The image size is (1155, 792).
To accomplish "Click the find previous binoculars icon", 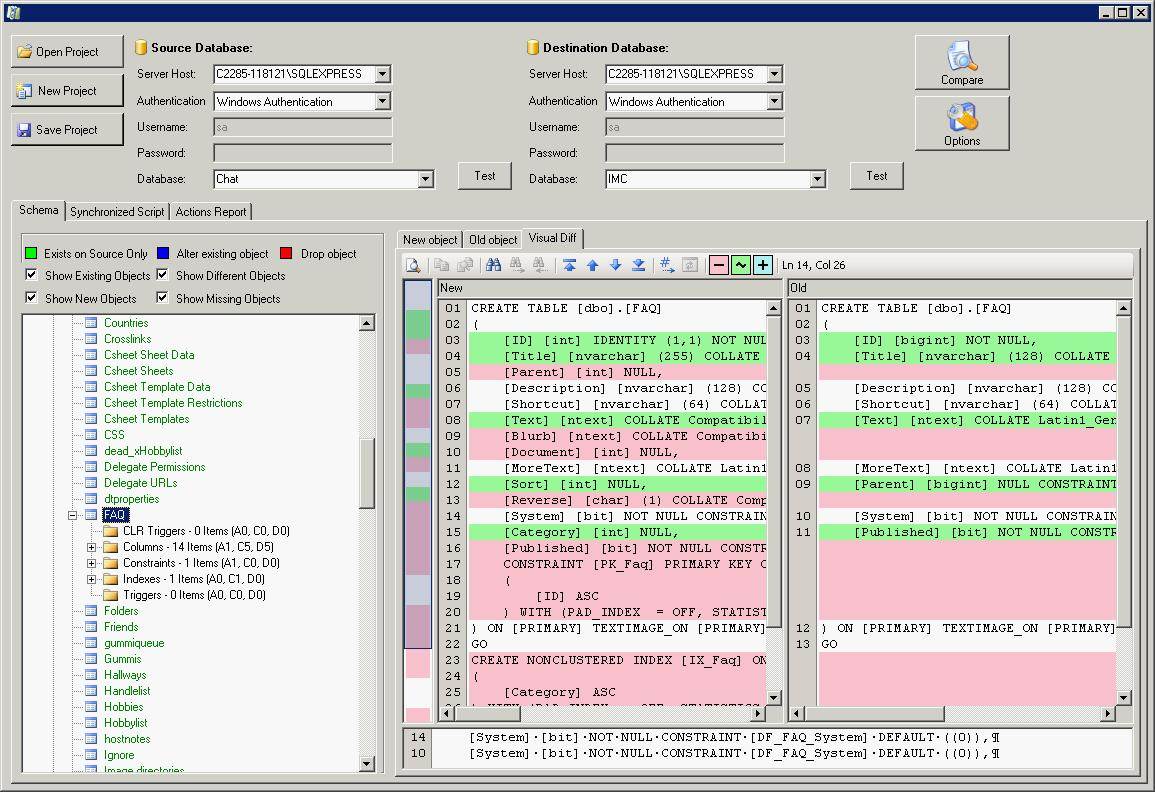I will (540, 265).
